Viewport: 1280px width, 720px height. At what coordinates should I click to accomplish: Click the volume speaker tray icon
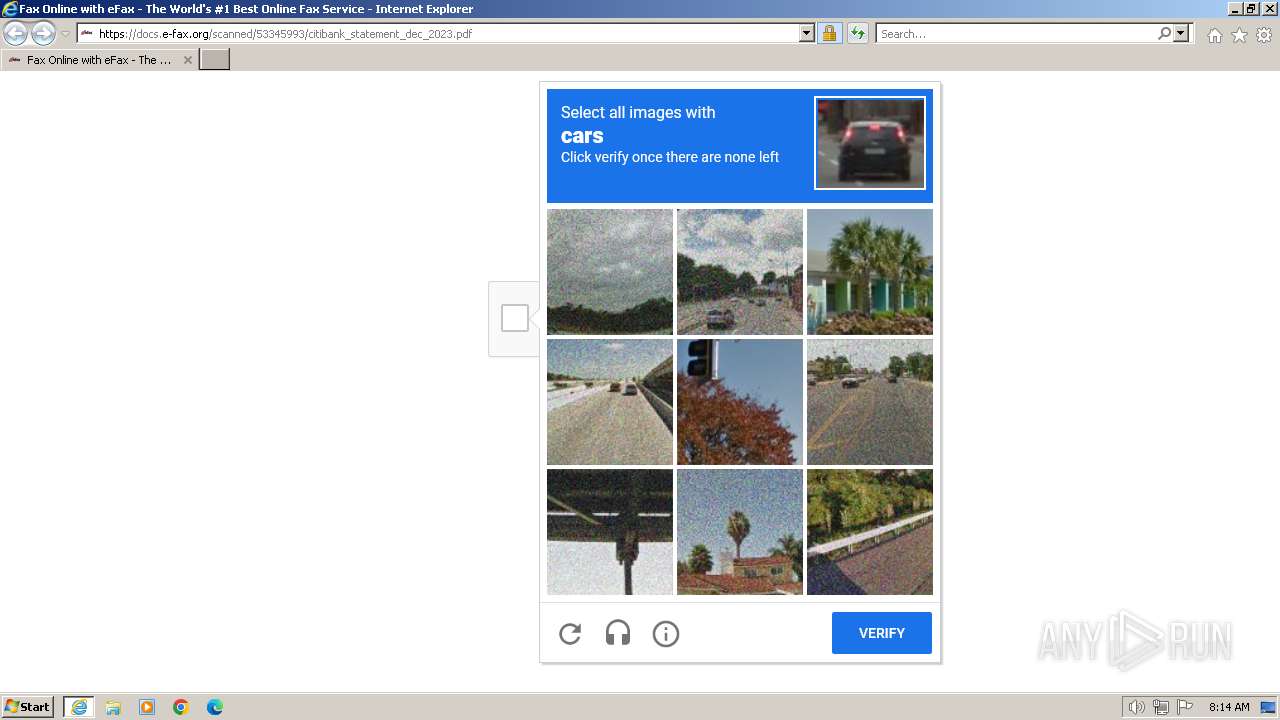click(1136, 707)
